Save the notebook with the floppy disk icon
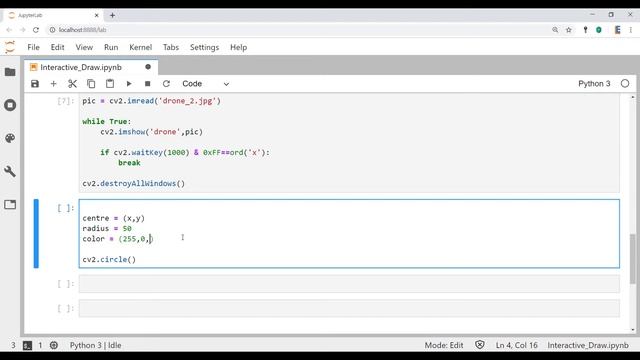 [35, 84]
